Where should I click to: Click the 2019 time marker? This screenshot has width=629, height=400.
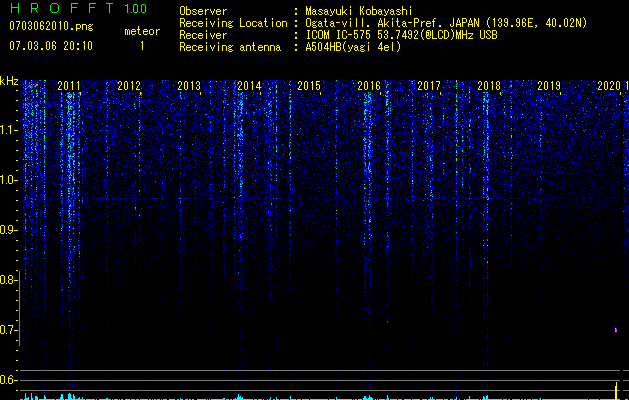[x=549, y=86]
